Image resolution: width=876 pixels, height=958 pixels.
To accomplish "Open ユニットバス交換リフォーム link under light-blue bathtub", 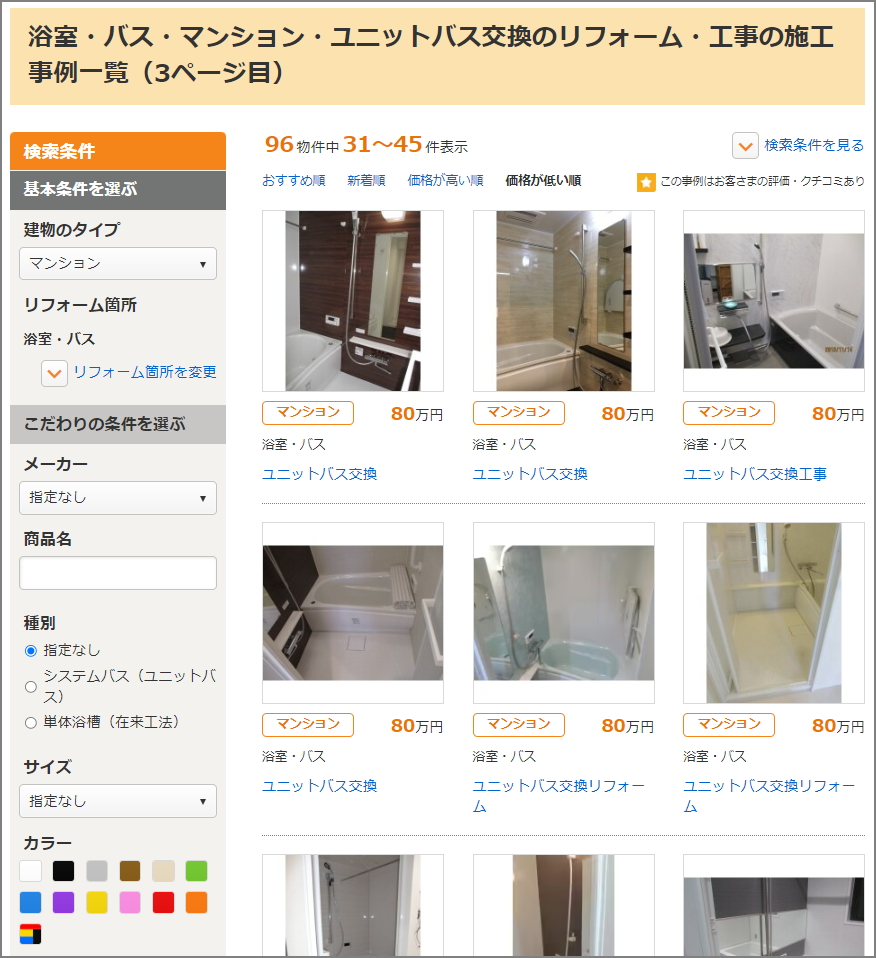I will pyautogui.click(x=558, y=796).
